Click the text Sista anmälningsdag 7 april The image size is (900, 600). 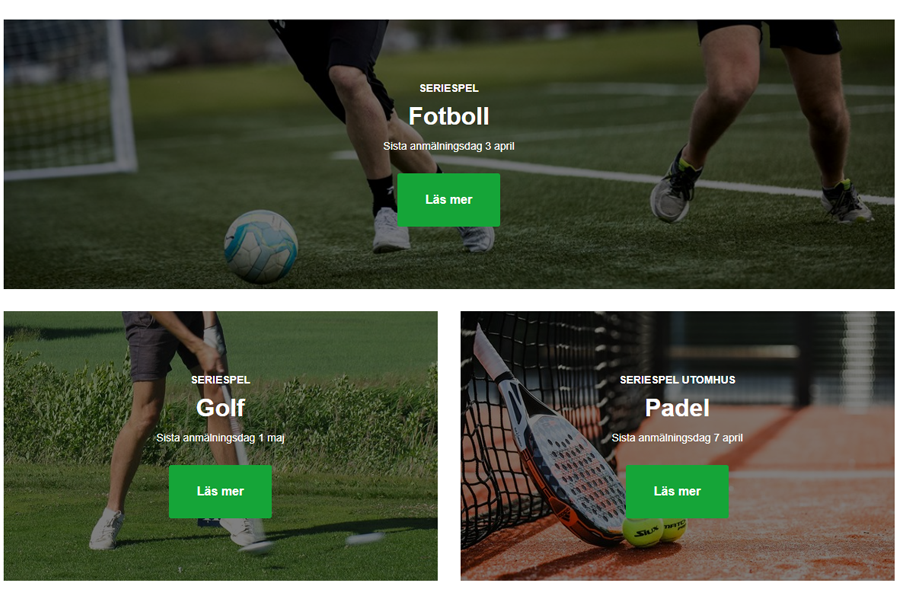tap(677, 438)
